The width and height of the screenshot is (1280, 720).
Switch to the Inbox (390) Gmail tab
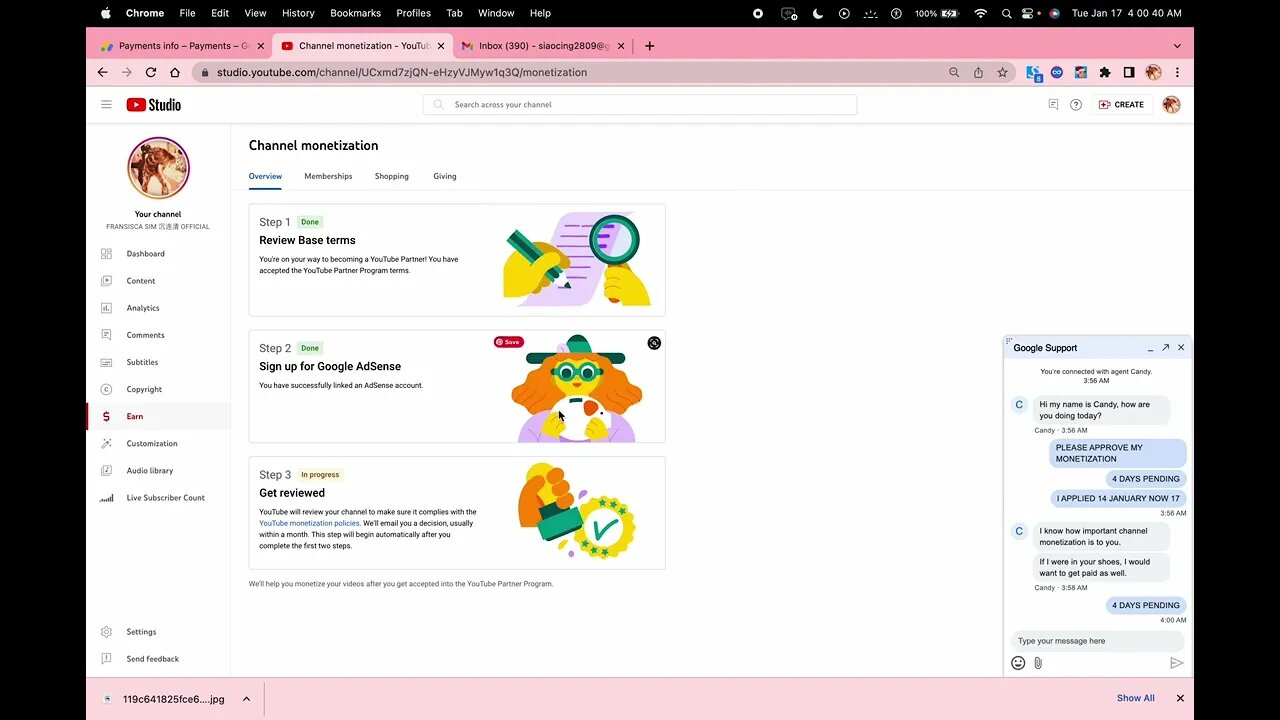(542, 46)
